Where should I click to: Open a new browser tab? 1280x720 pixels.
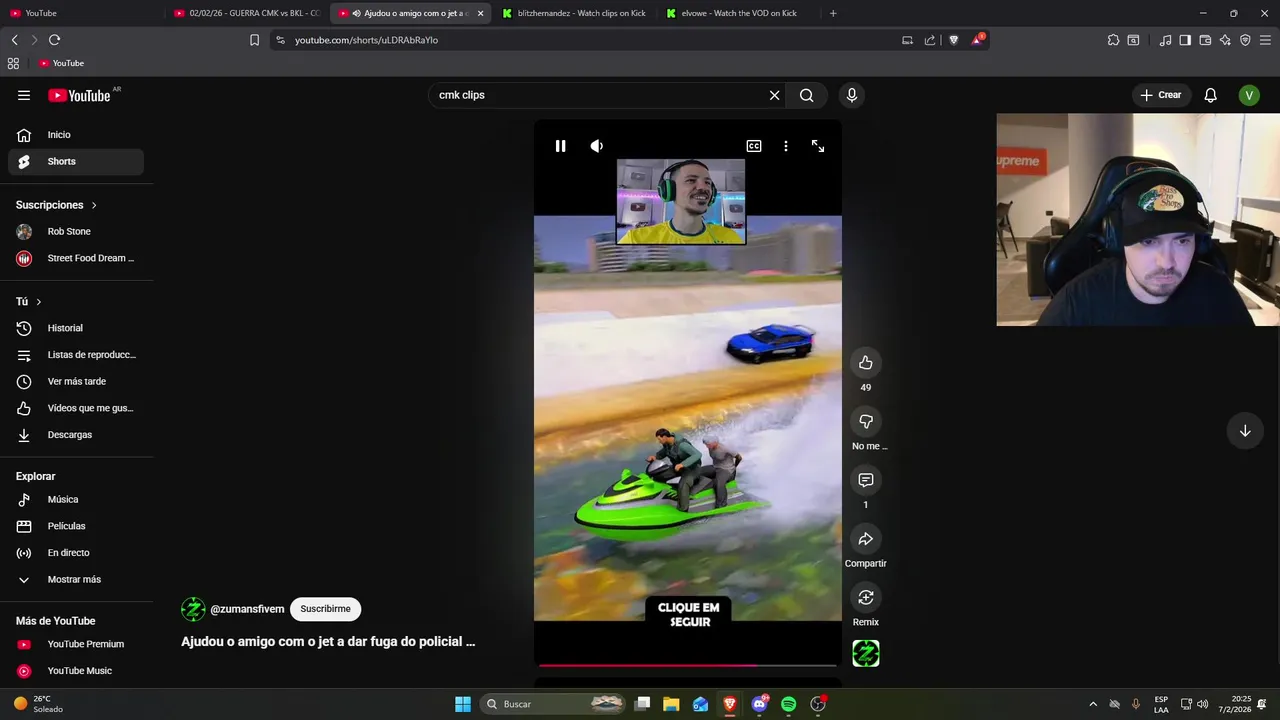coord(833,13)
